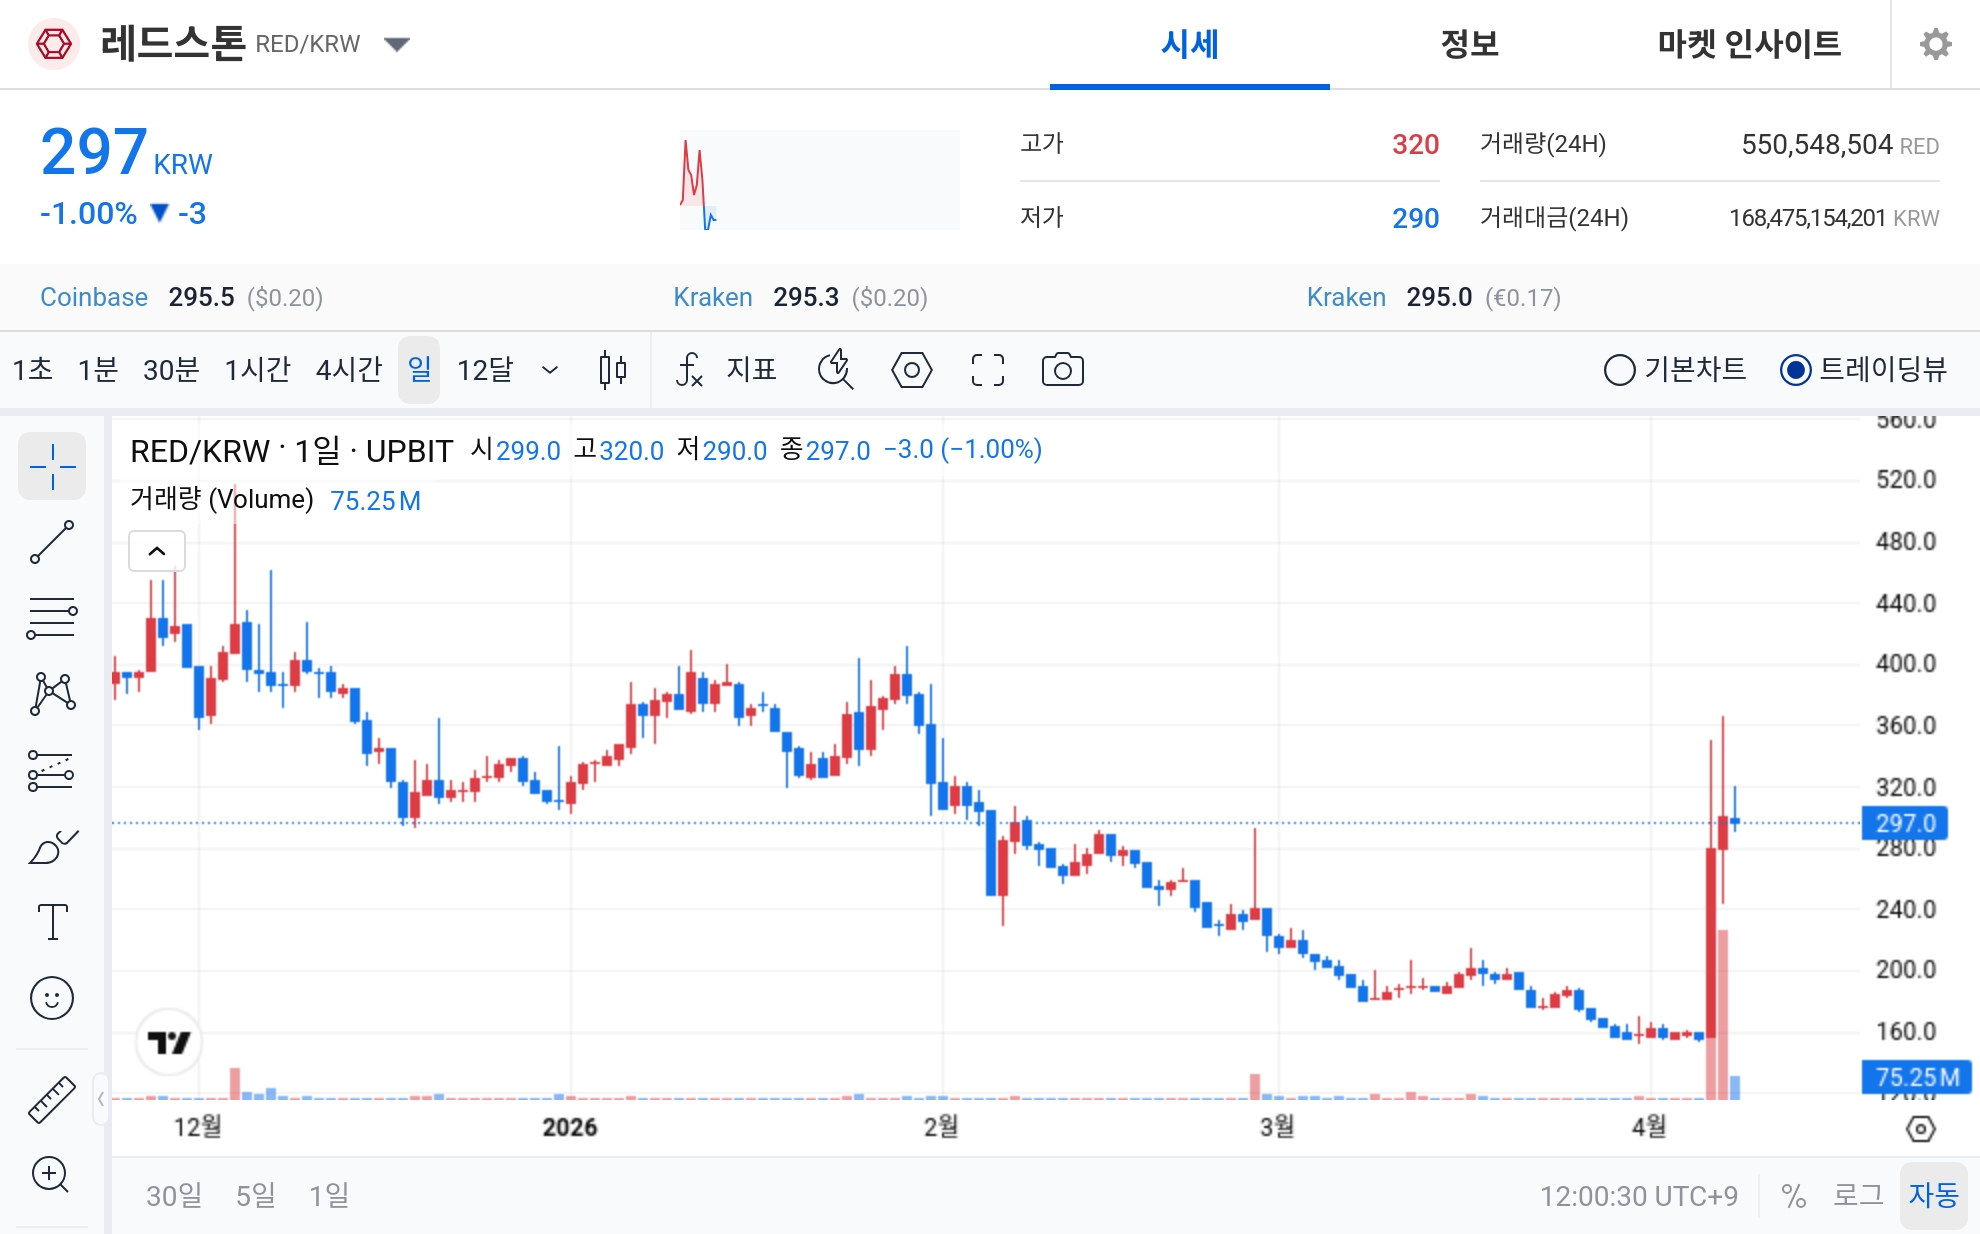Select the trend line drawing tool
Image resolution: width=1980 pixels, height=1234 pixels.
52,542
